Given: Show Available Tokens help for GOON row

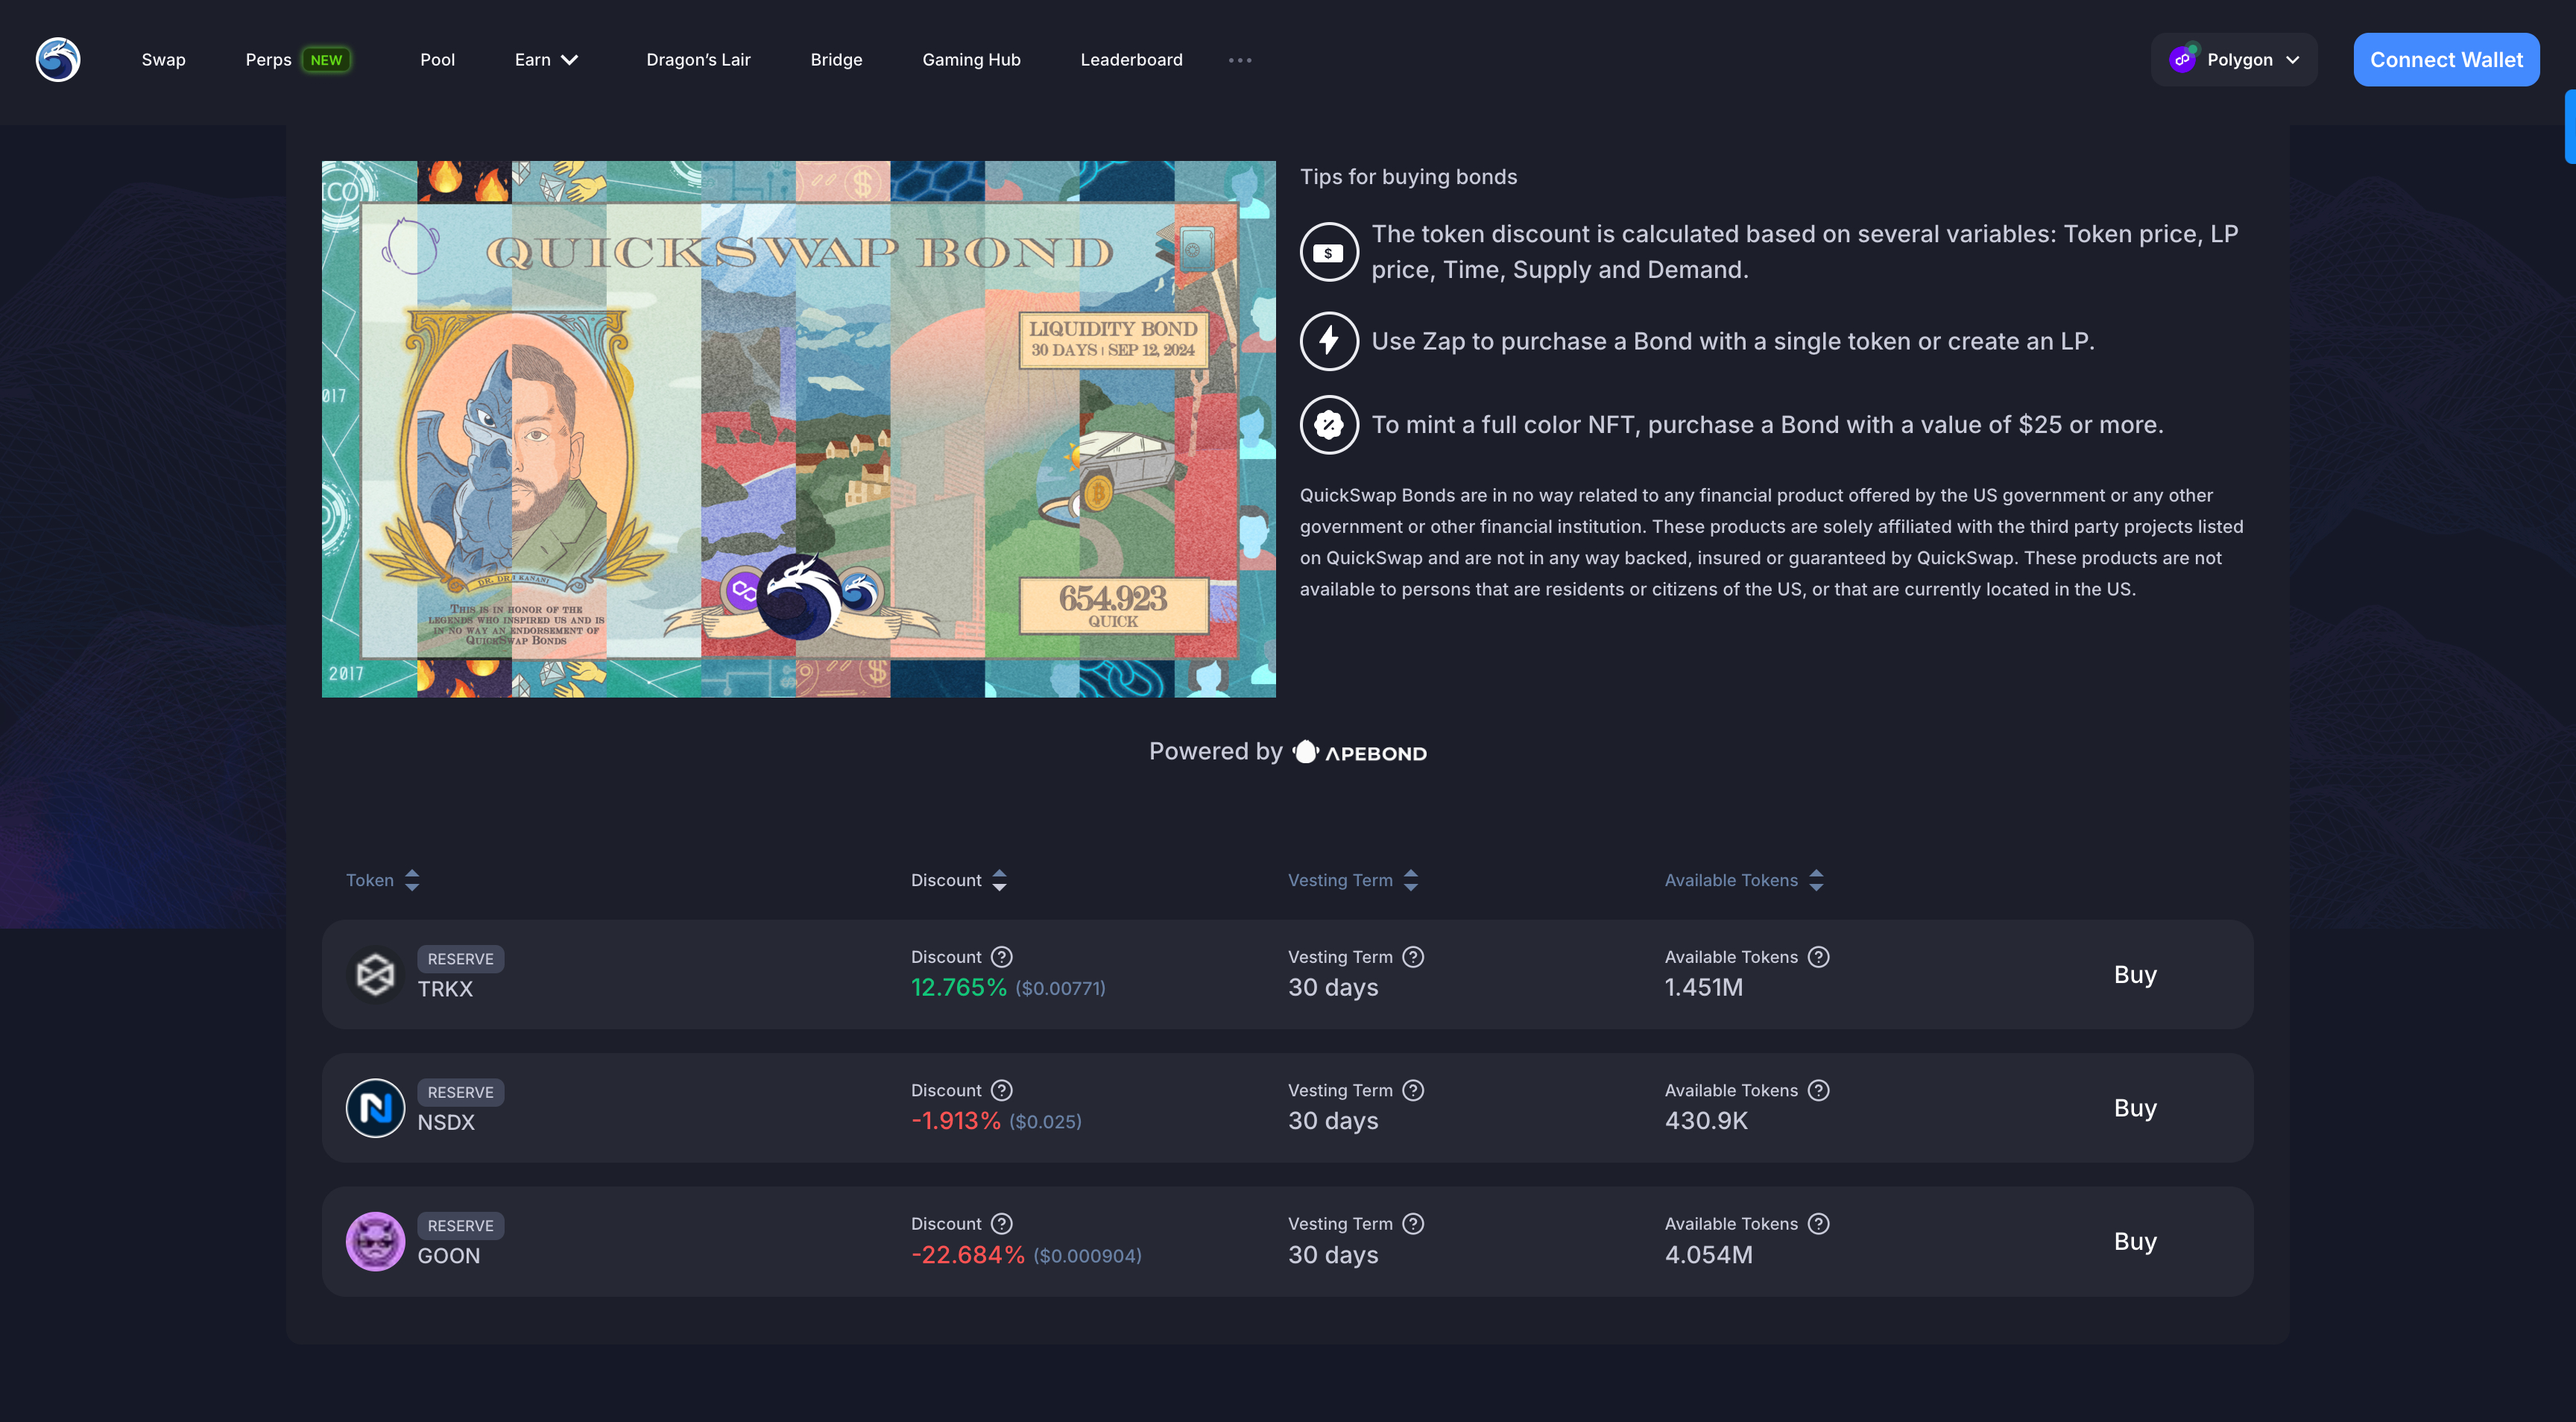Looking at the screenshot, I should [1819, 1224].
